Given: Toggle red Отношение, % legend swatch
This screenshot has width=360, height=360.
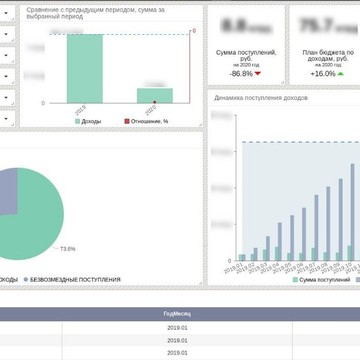Looking at the screenshot, I should pos(127,121).
